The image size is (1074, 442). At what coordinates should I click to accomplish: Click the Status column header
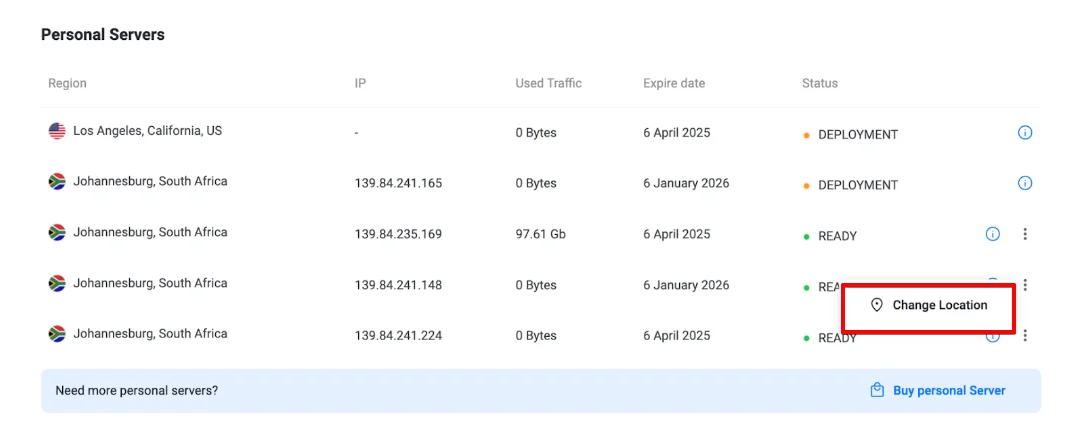point(819,83)
